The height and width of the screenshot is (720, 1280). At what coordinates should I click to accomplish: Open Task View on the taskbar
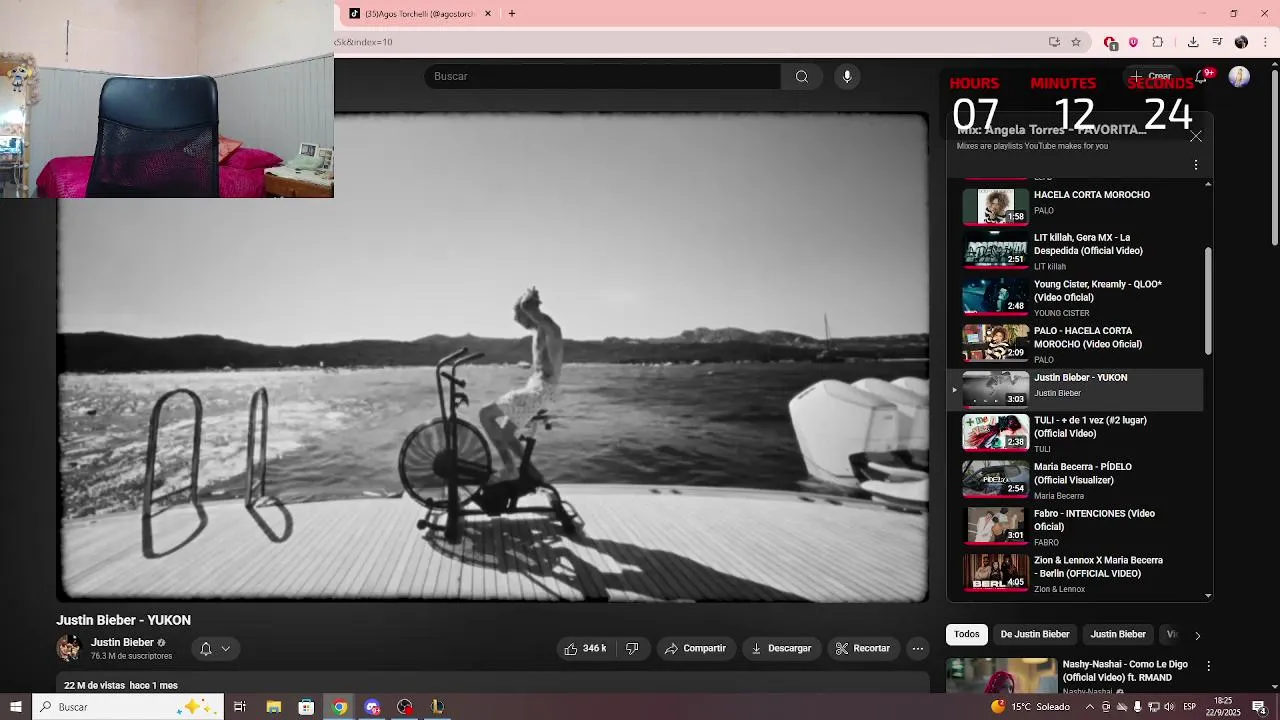coord(240,707)
